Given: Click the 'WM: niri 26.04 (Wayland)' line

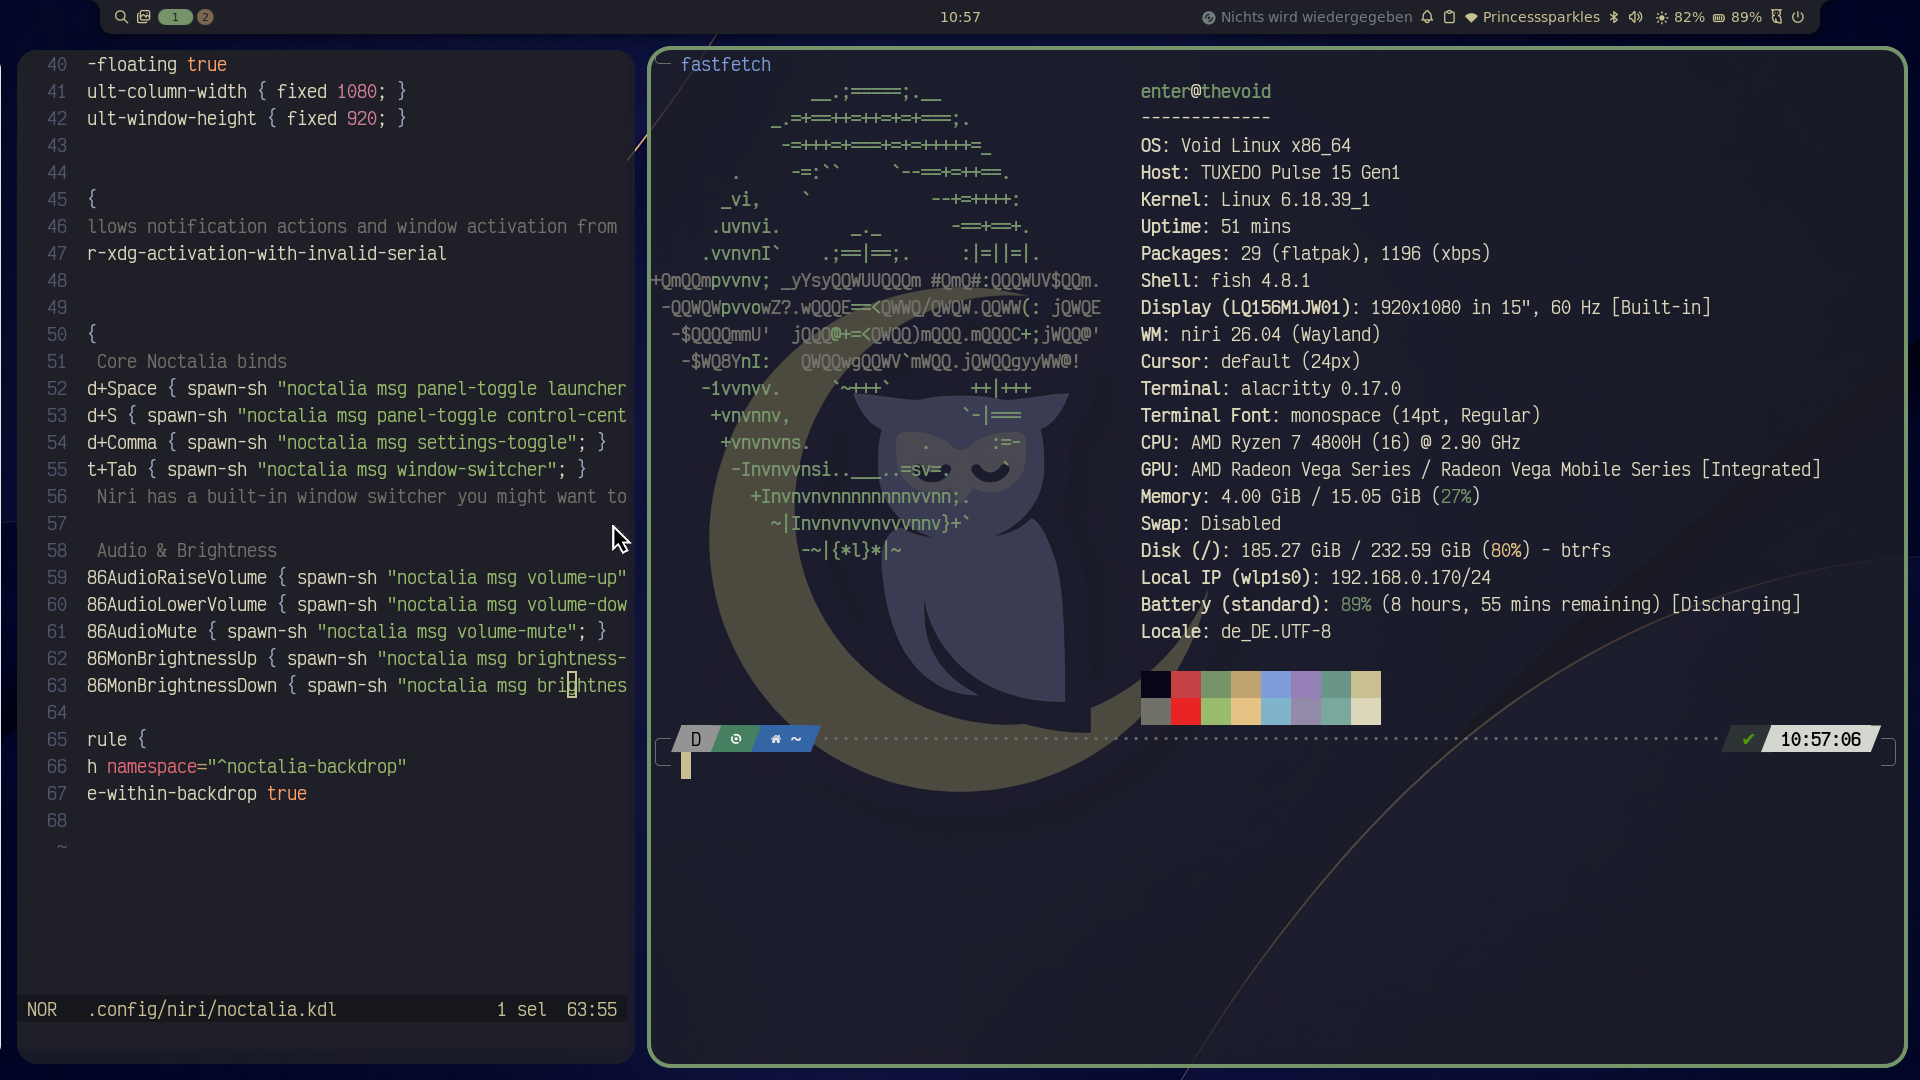Looking at the screenshot, I should point(1261,335).
